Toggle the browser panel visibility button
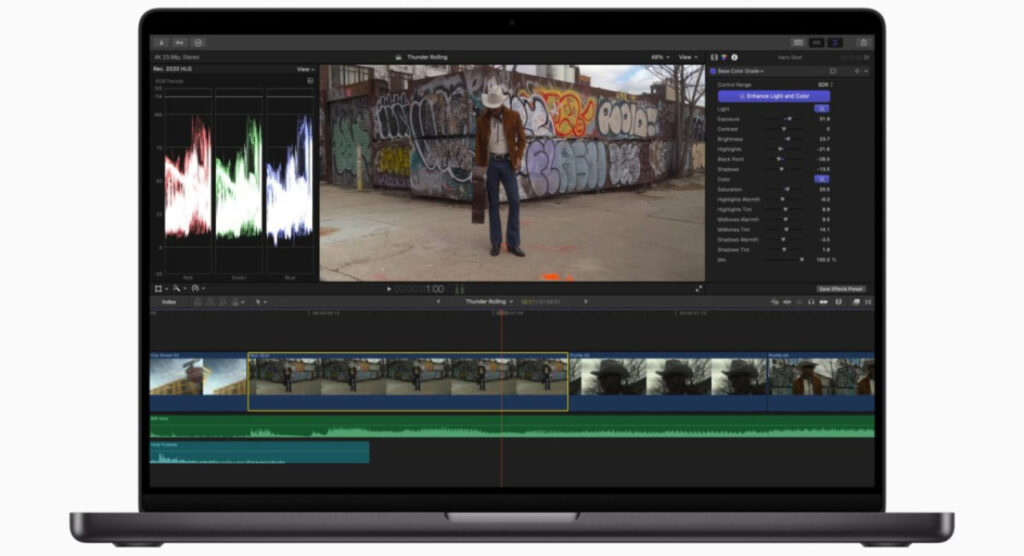The height and width of the screenshot is (556, 1024). tap(798, 42)
